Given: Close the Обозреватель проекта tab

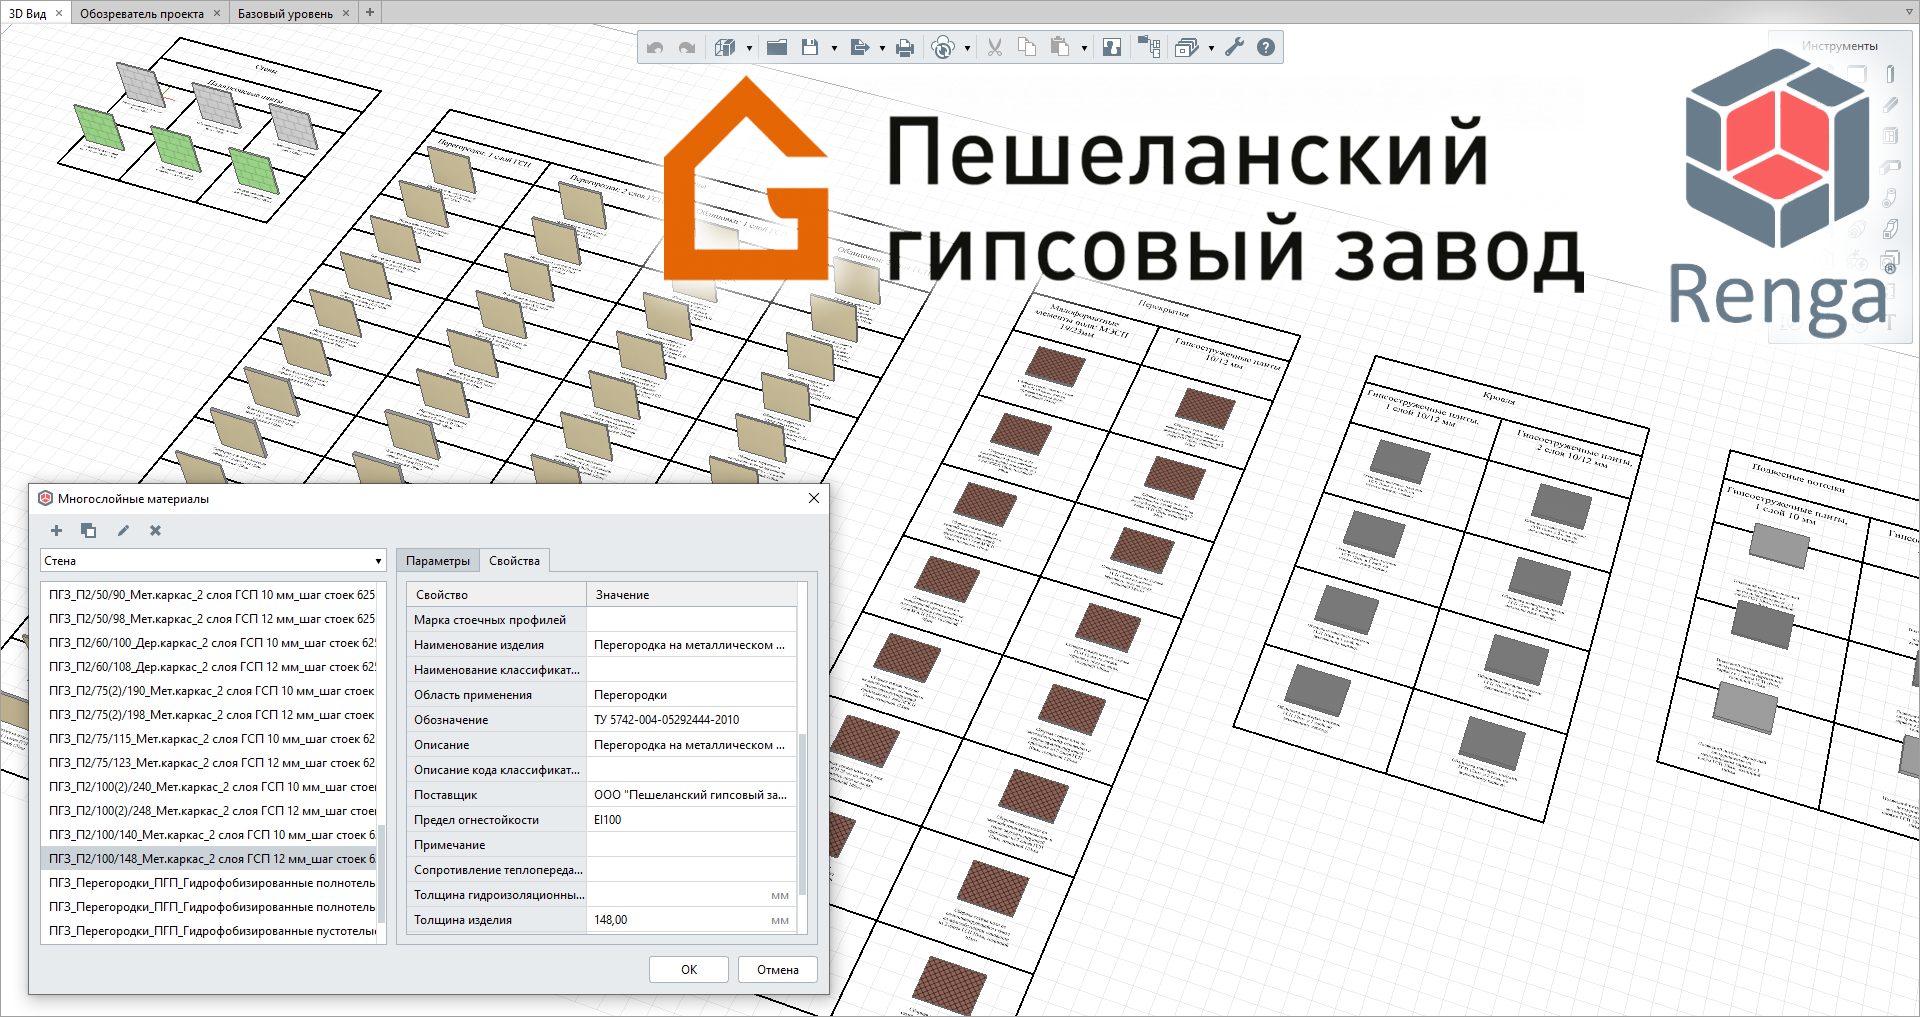Looking at the screenshot, I should pos(217,13).
